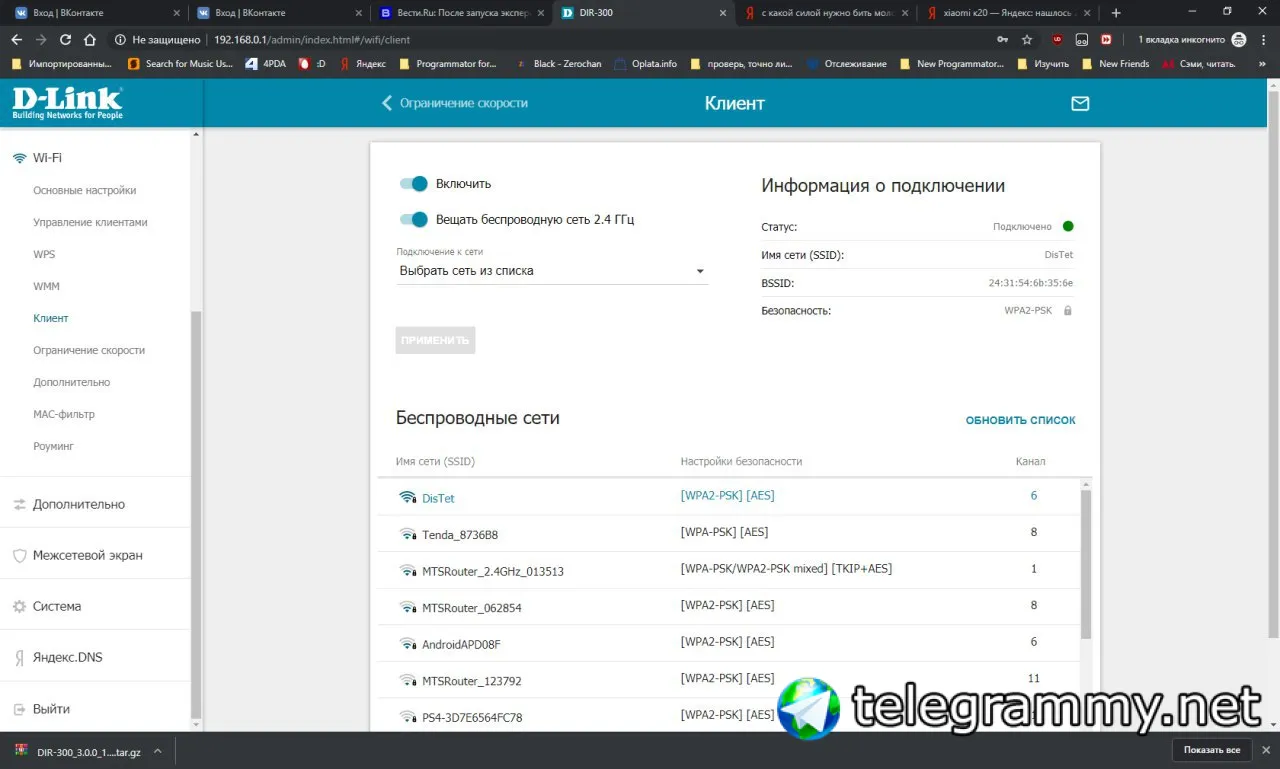Click the Яндекс.DNS icon in sidebar

tap(19, 658)
